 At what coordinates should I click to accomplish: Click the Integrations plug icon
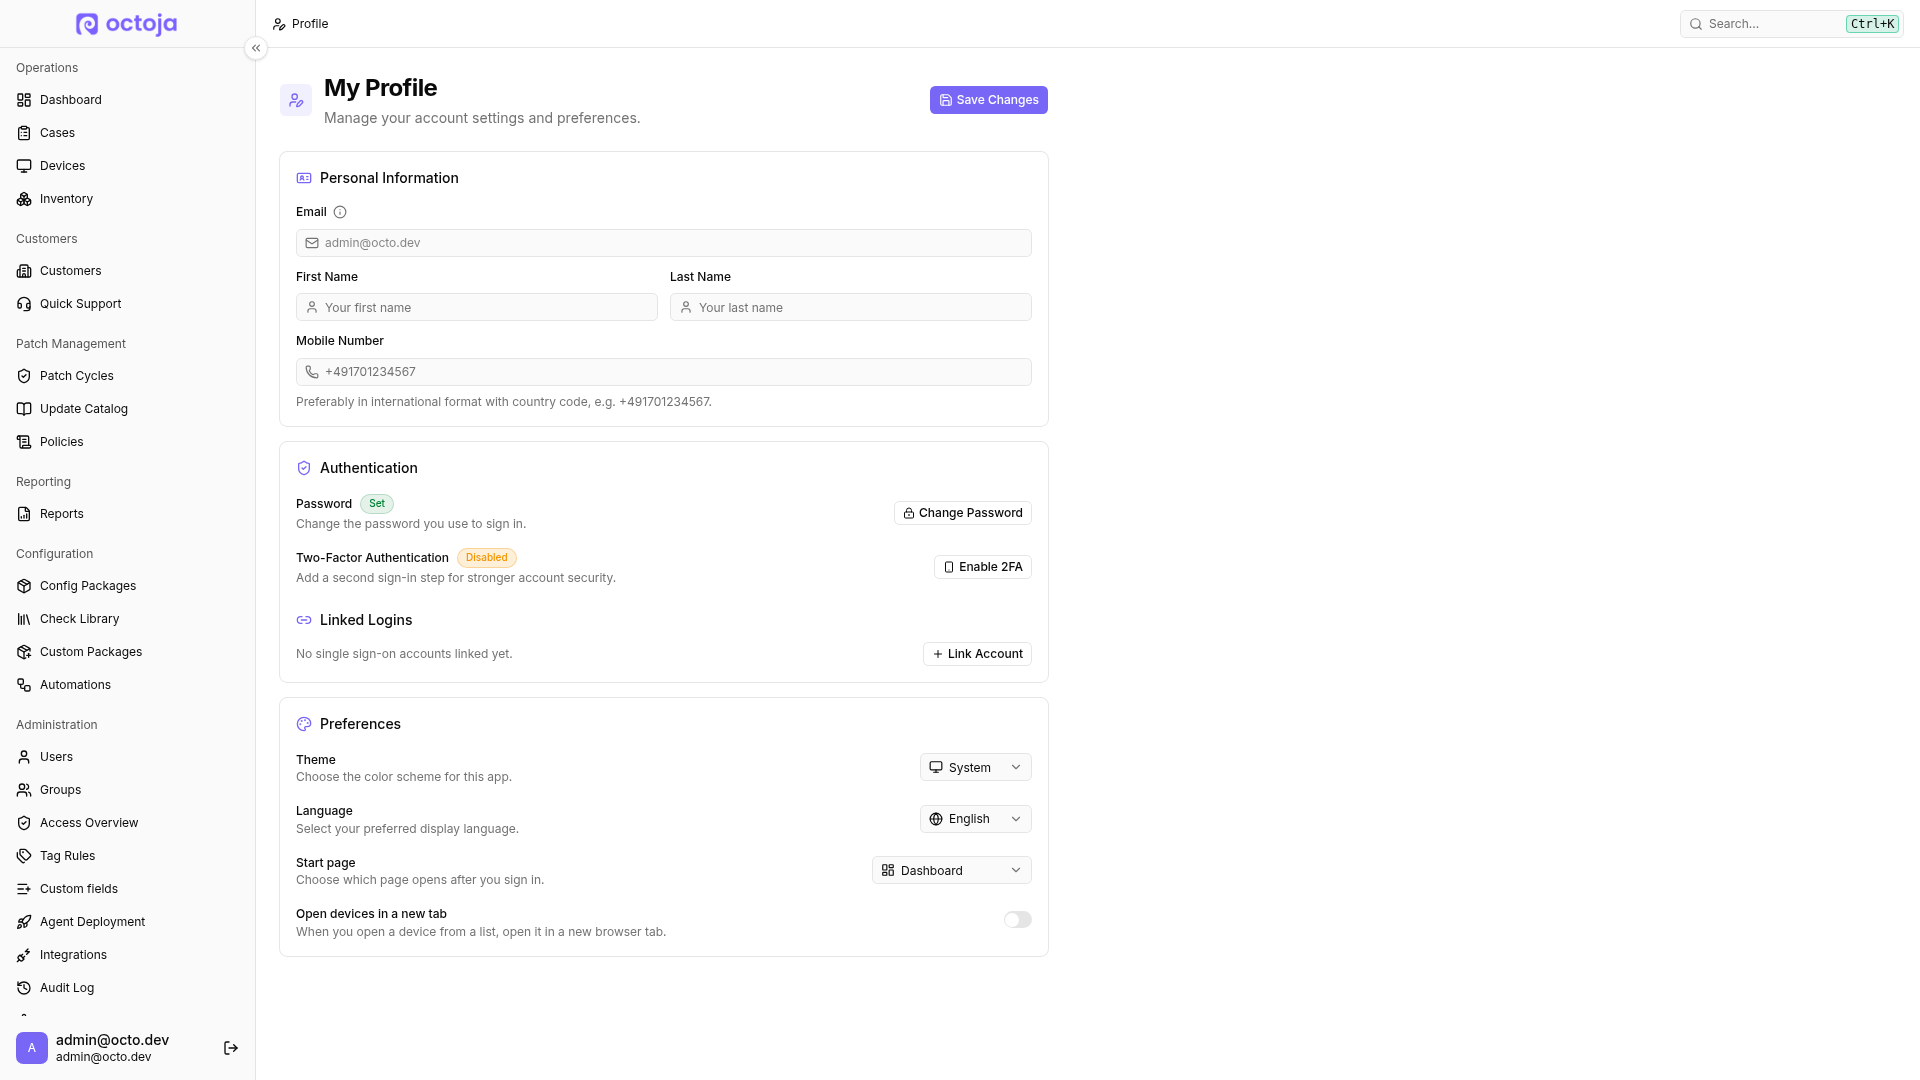click(x=24, y=955)
